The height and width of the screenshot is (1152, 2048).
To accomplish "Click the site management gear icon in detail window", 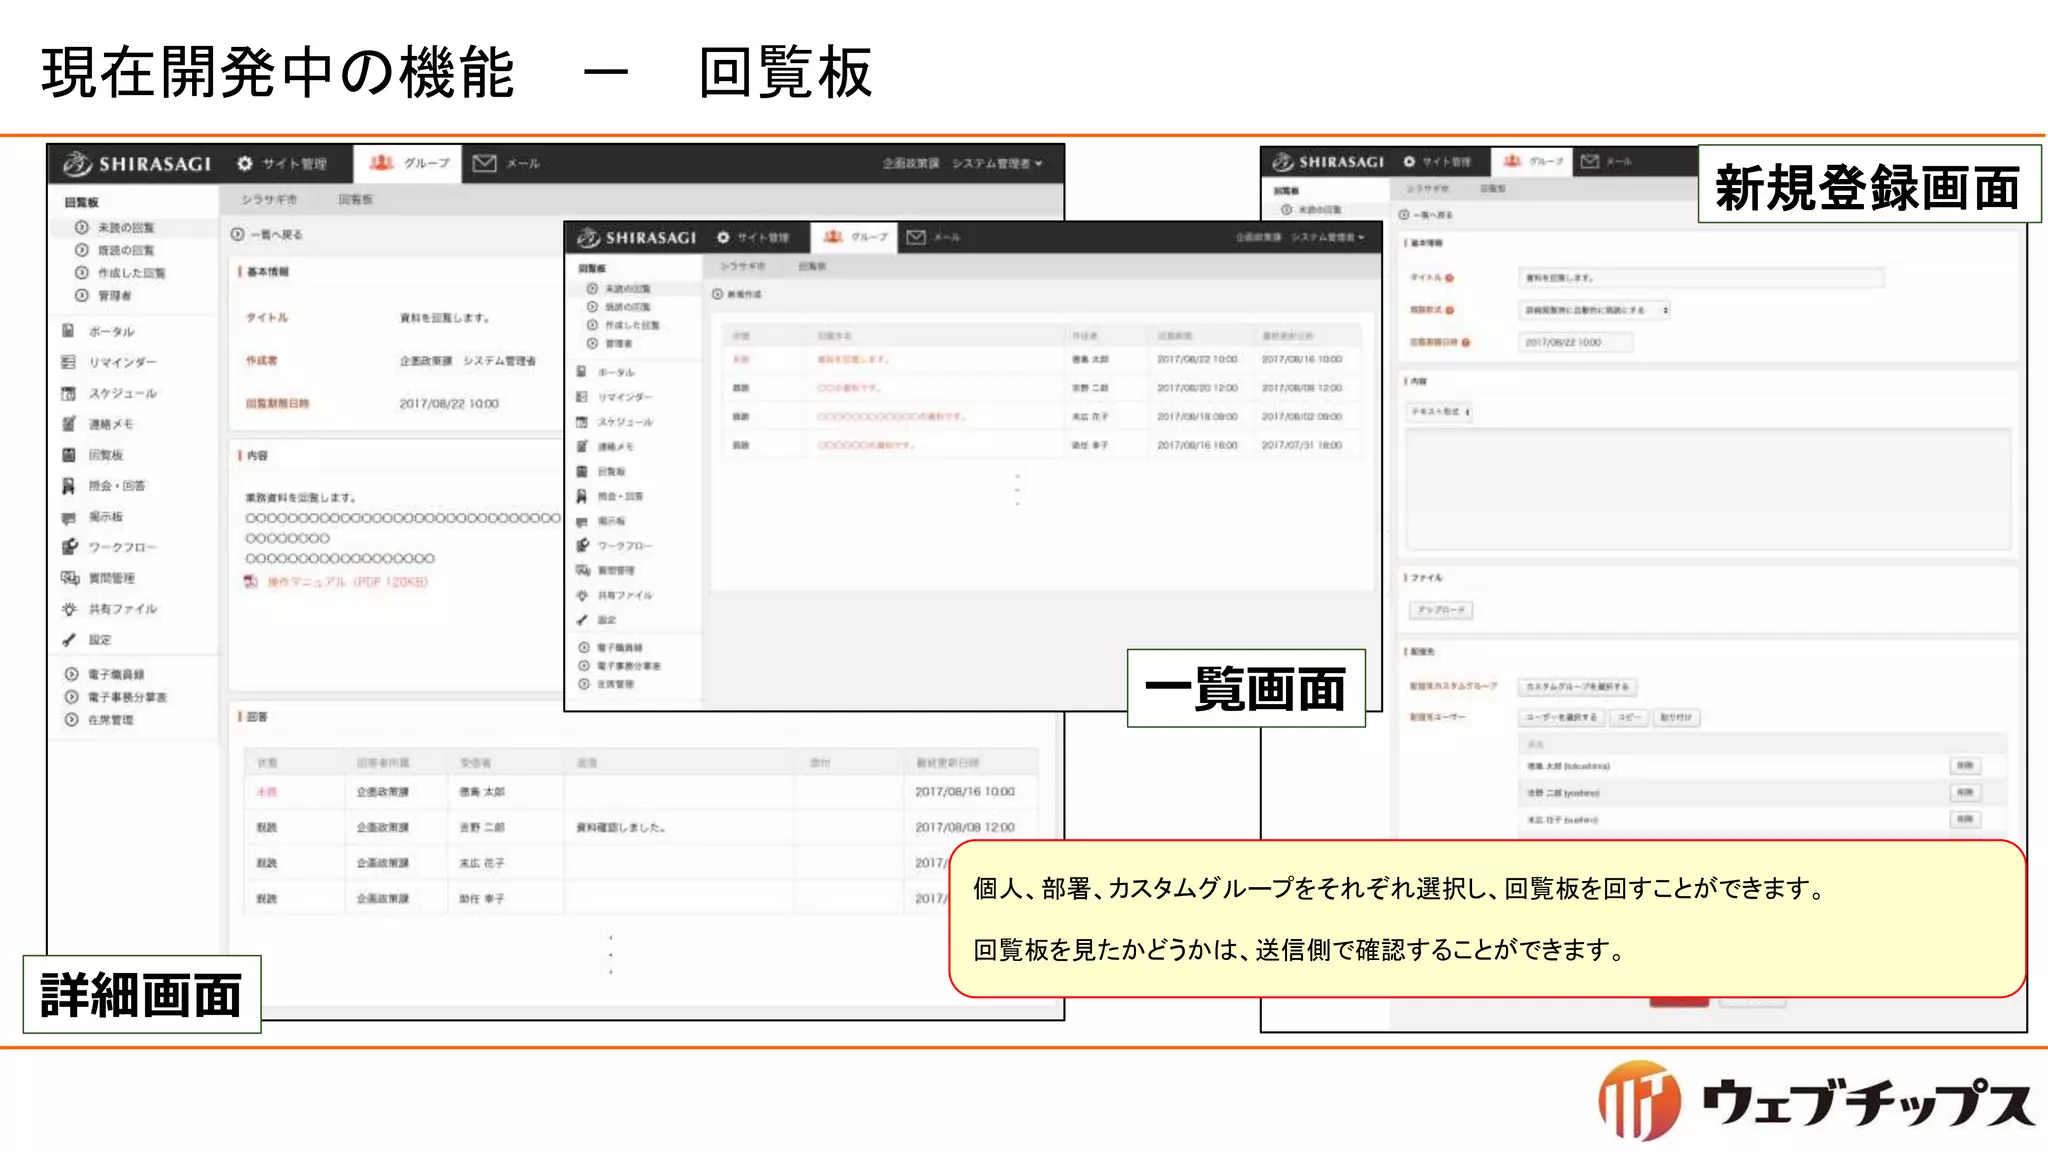I will coord(245,163).
